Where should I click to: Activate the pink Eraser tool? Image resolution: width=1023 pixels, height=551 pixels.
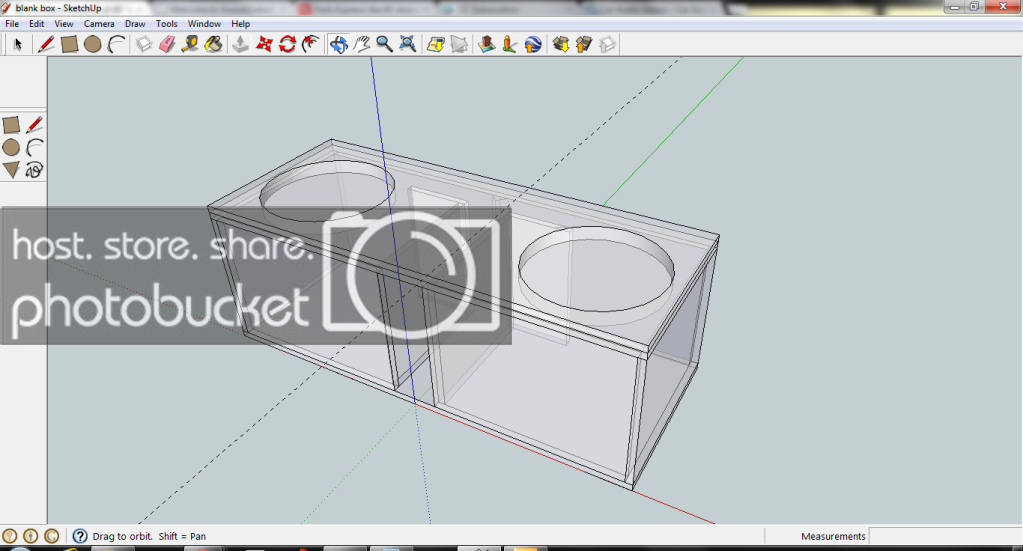[x=167, y=44]
